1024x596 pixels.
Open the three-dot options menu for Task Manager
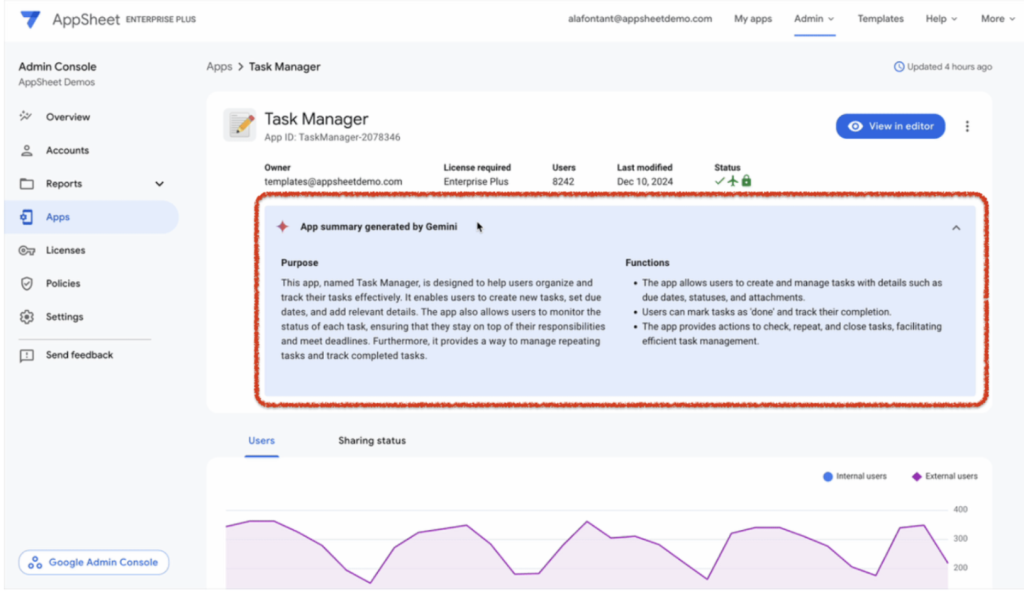tap(967, 126)
